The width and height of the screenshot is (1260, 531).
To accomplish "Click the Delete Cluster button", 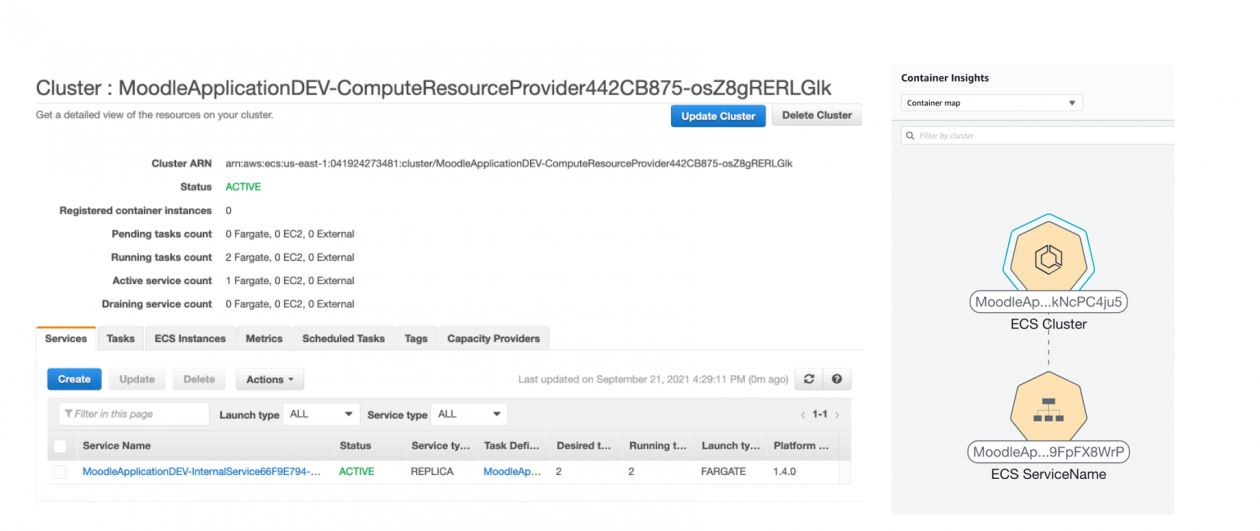I will [x=817, y=115].
